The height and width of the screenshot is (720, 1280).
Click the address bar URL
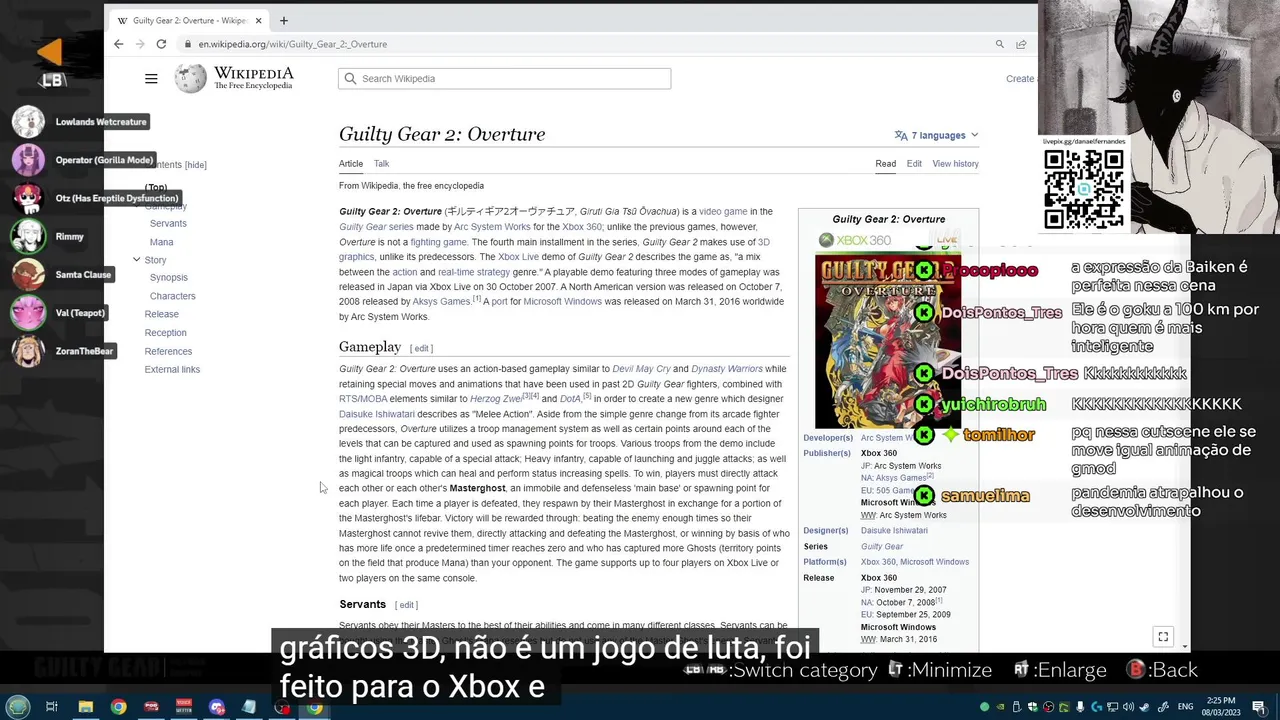(292, 44)
